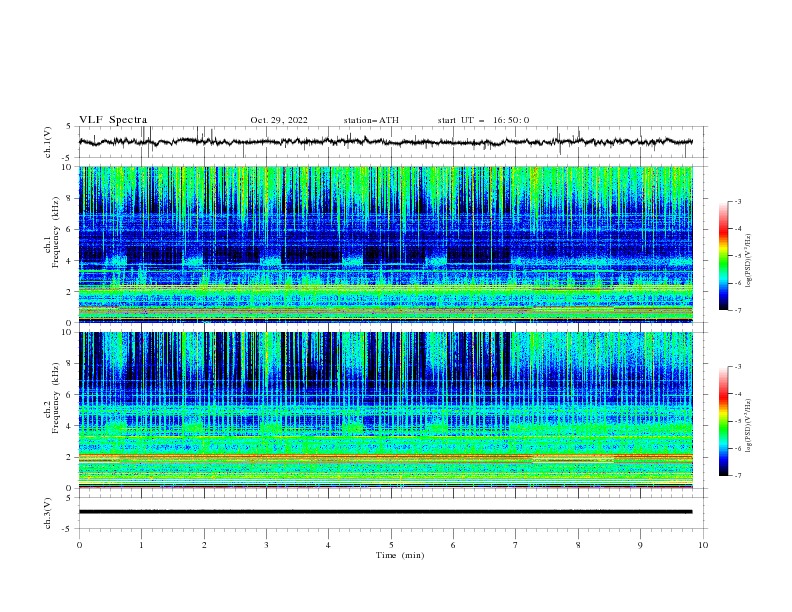The width and height of the screenshot is (792, 612).
Task: Click time axis tick label "10"
Action: click(703, 545)
